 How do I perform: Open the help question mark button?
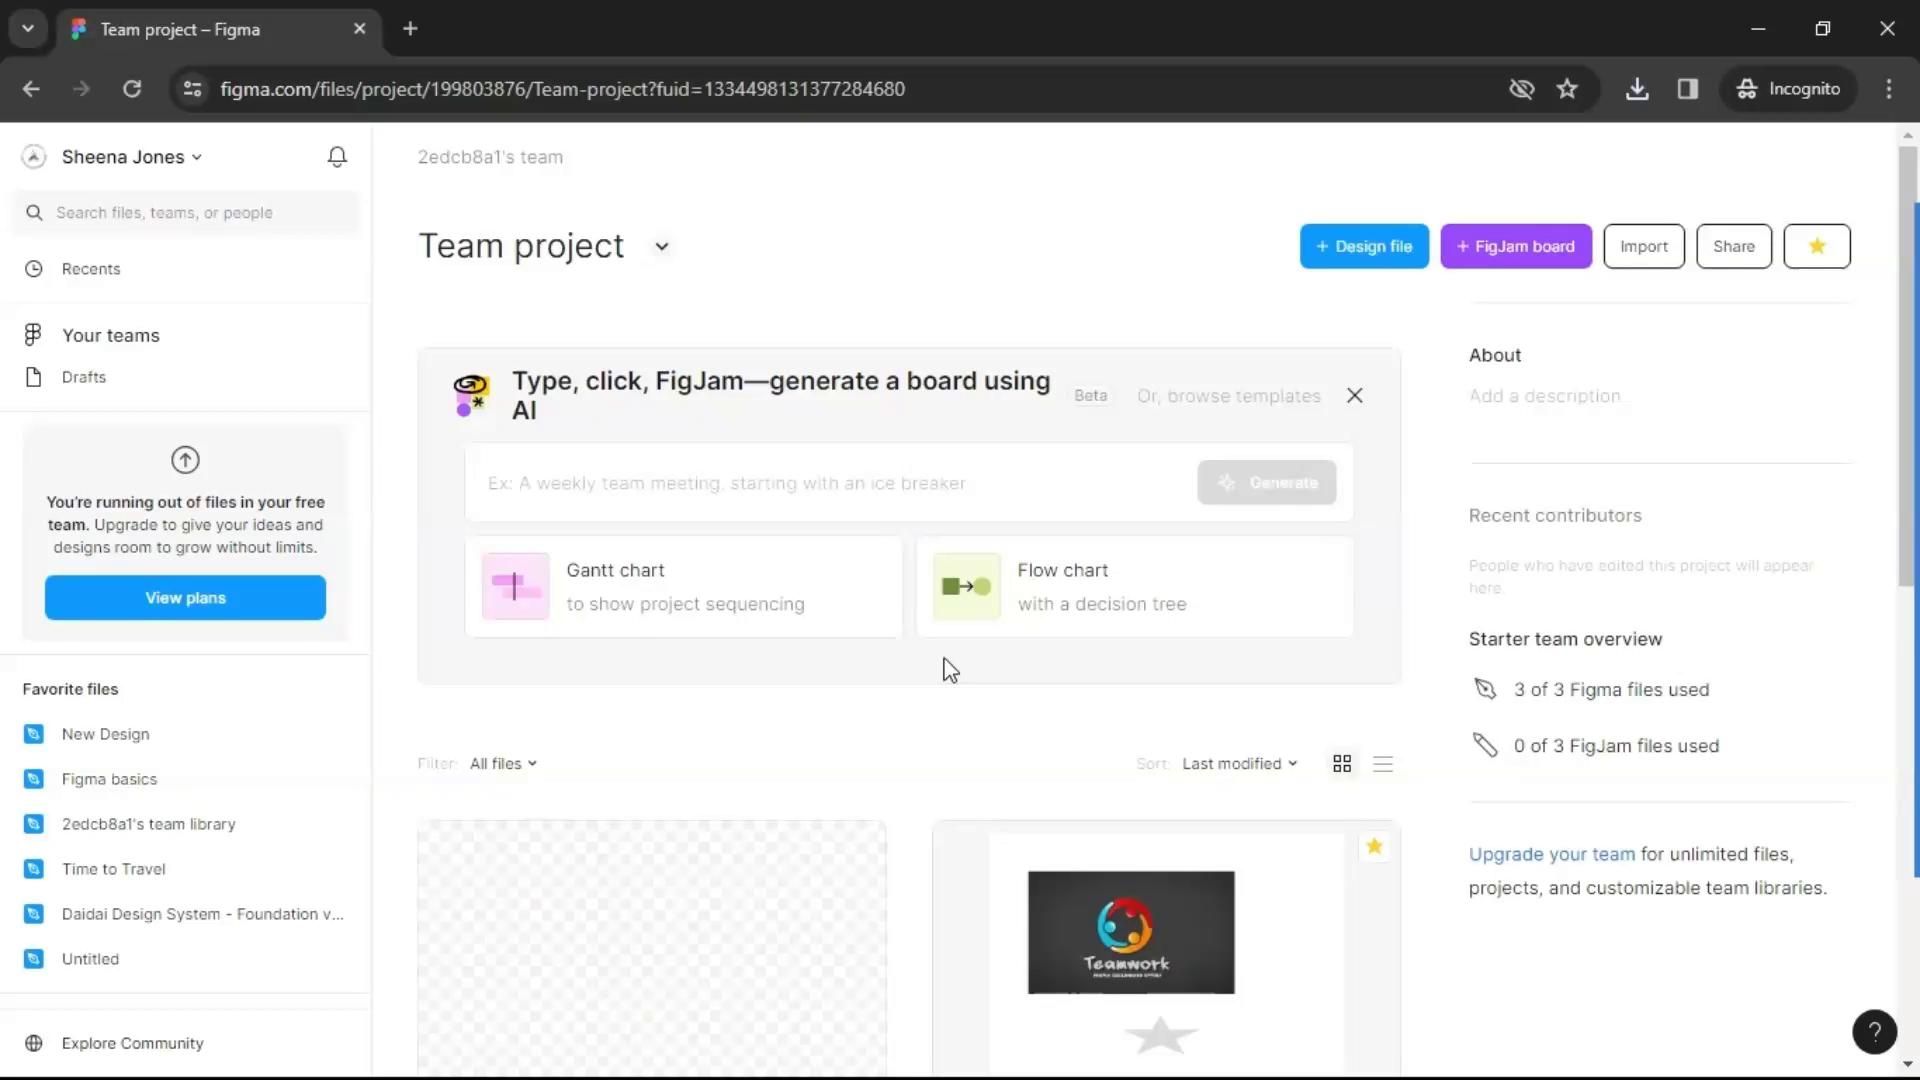1874,1032
